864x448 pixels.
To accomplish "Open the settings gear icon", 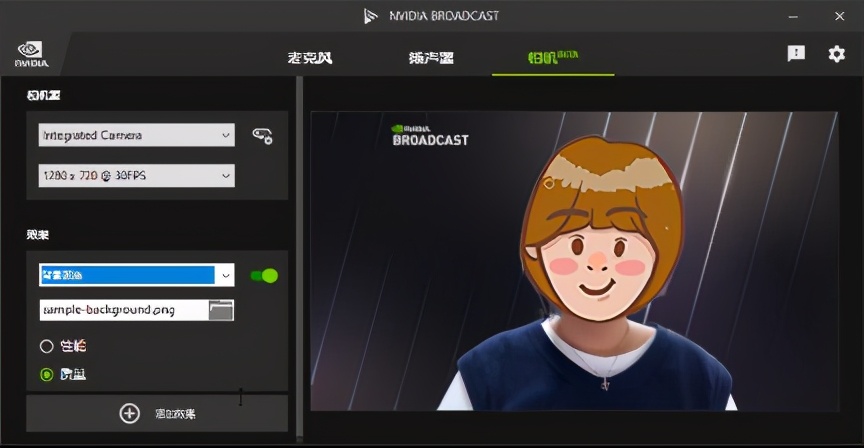I will [x=836, y=54].
